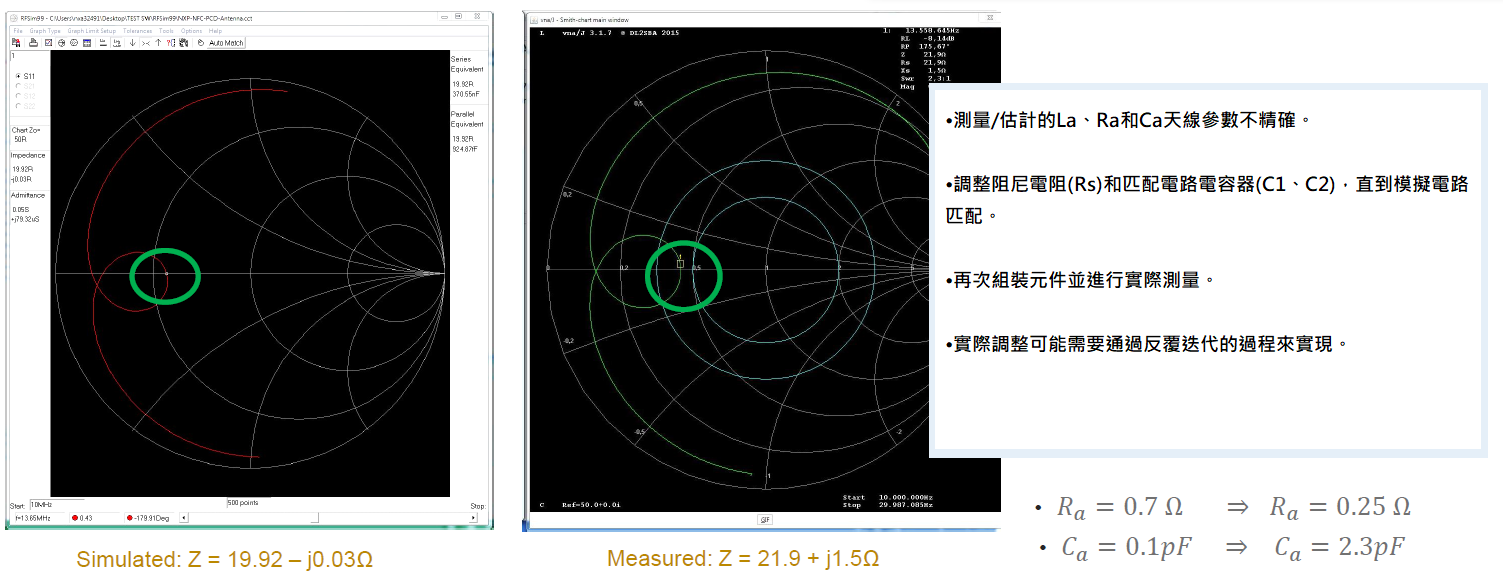Select the Smith chart display icon
Screen dimensions: 1503x581
point(60,43)
